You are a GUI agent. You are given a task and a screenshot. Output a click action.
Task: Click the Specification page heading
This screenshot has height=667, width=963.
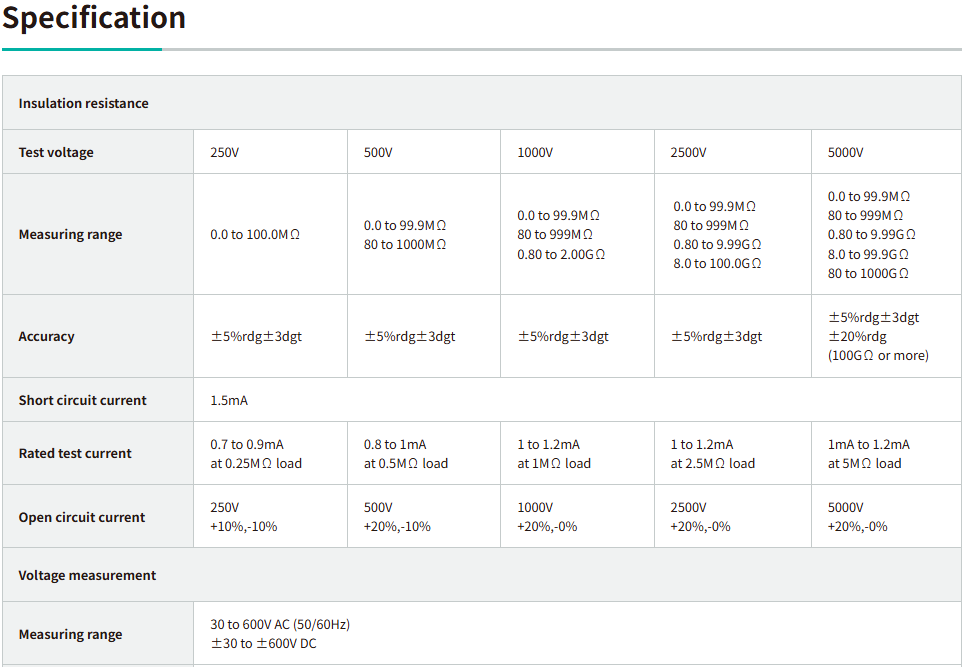pos(94,18)
